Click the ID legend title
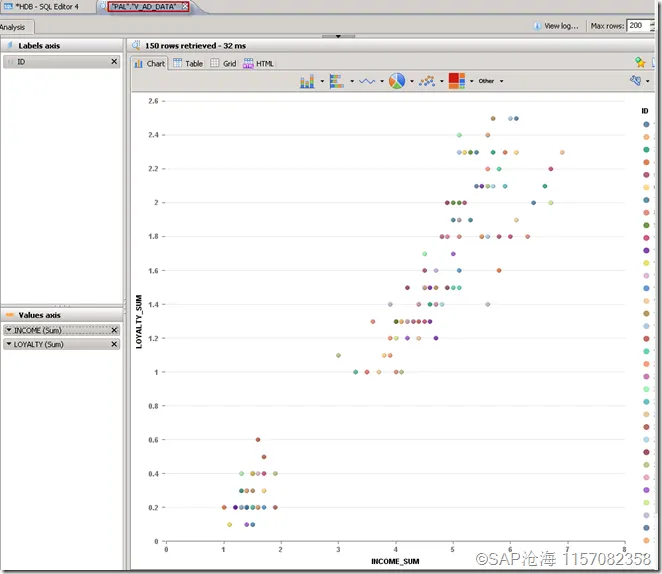662x574 pixels. click(x=645, y=111)
